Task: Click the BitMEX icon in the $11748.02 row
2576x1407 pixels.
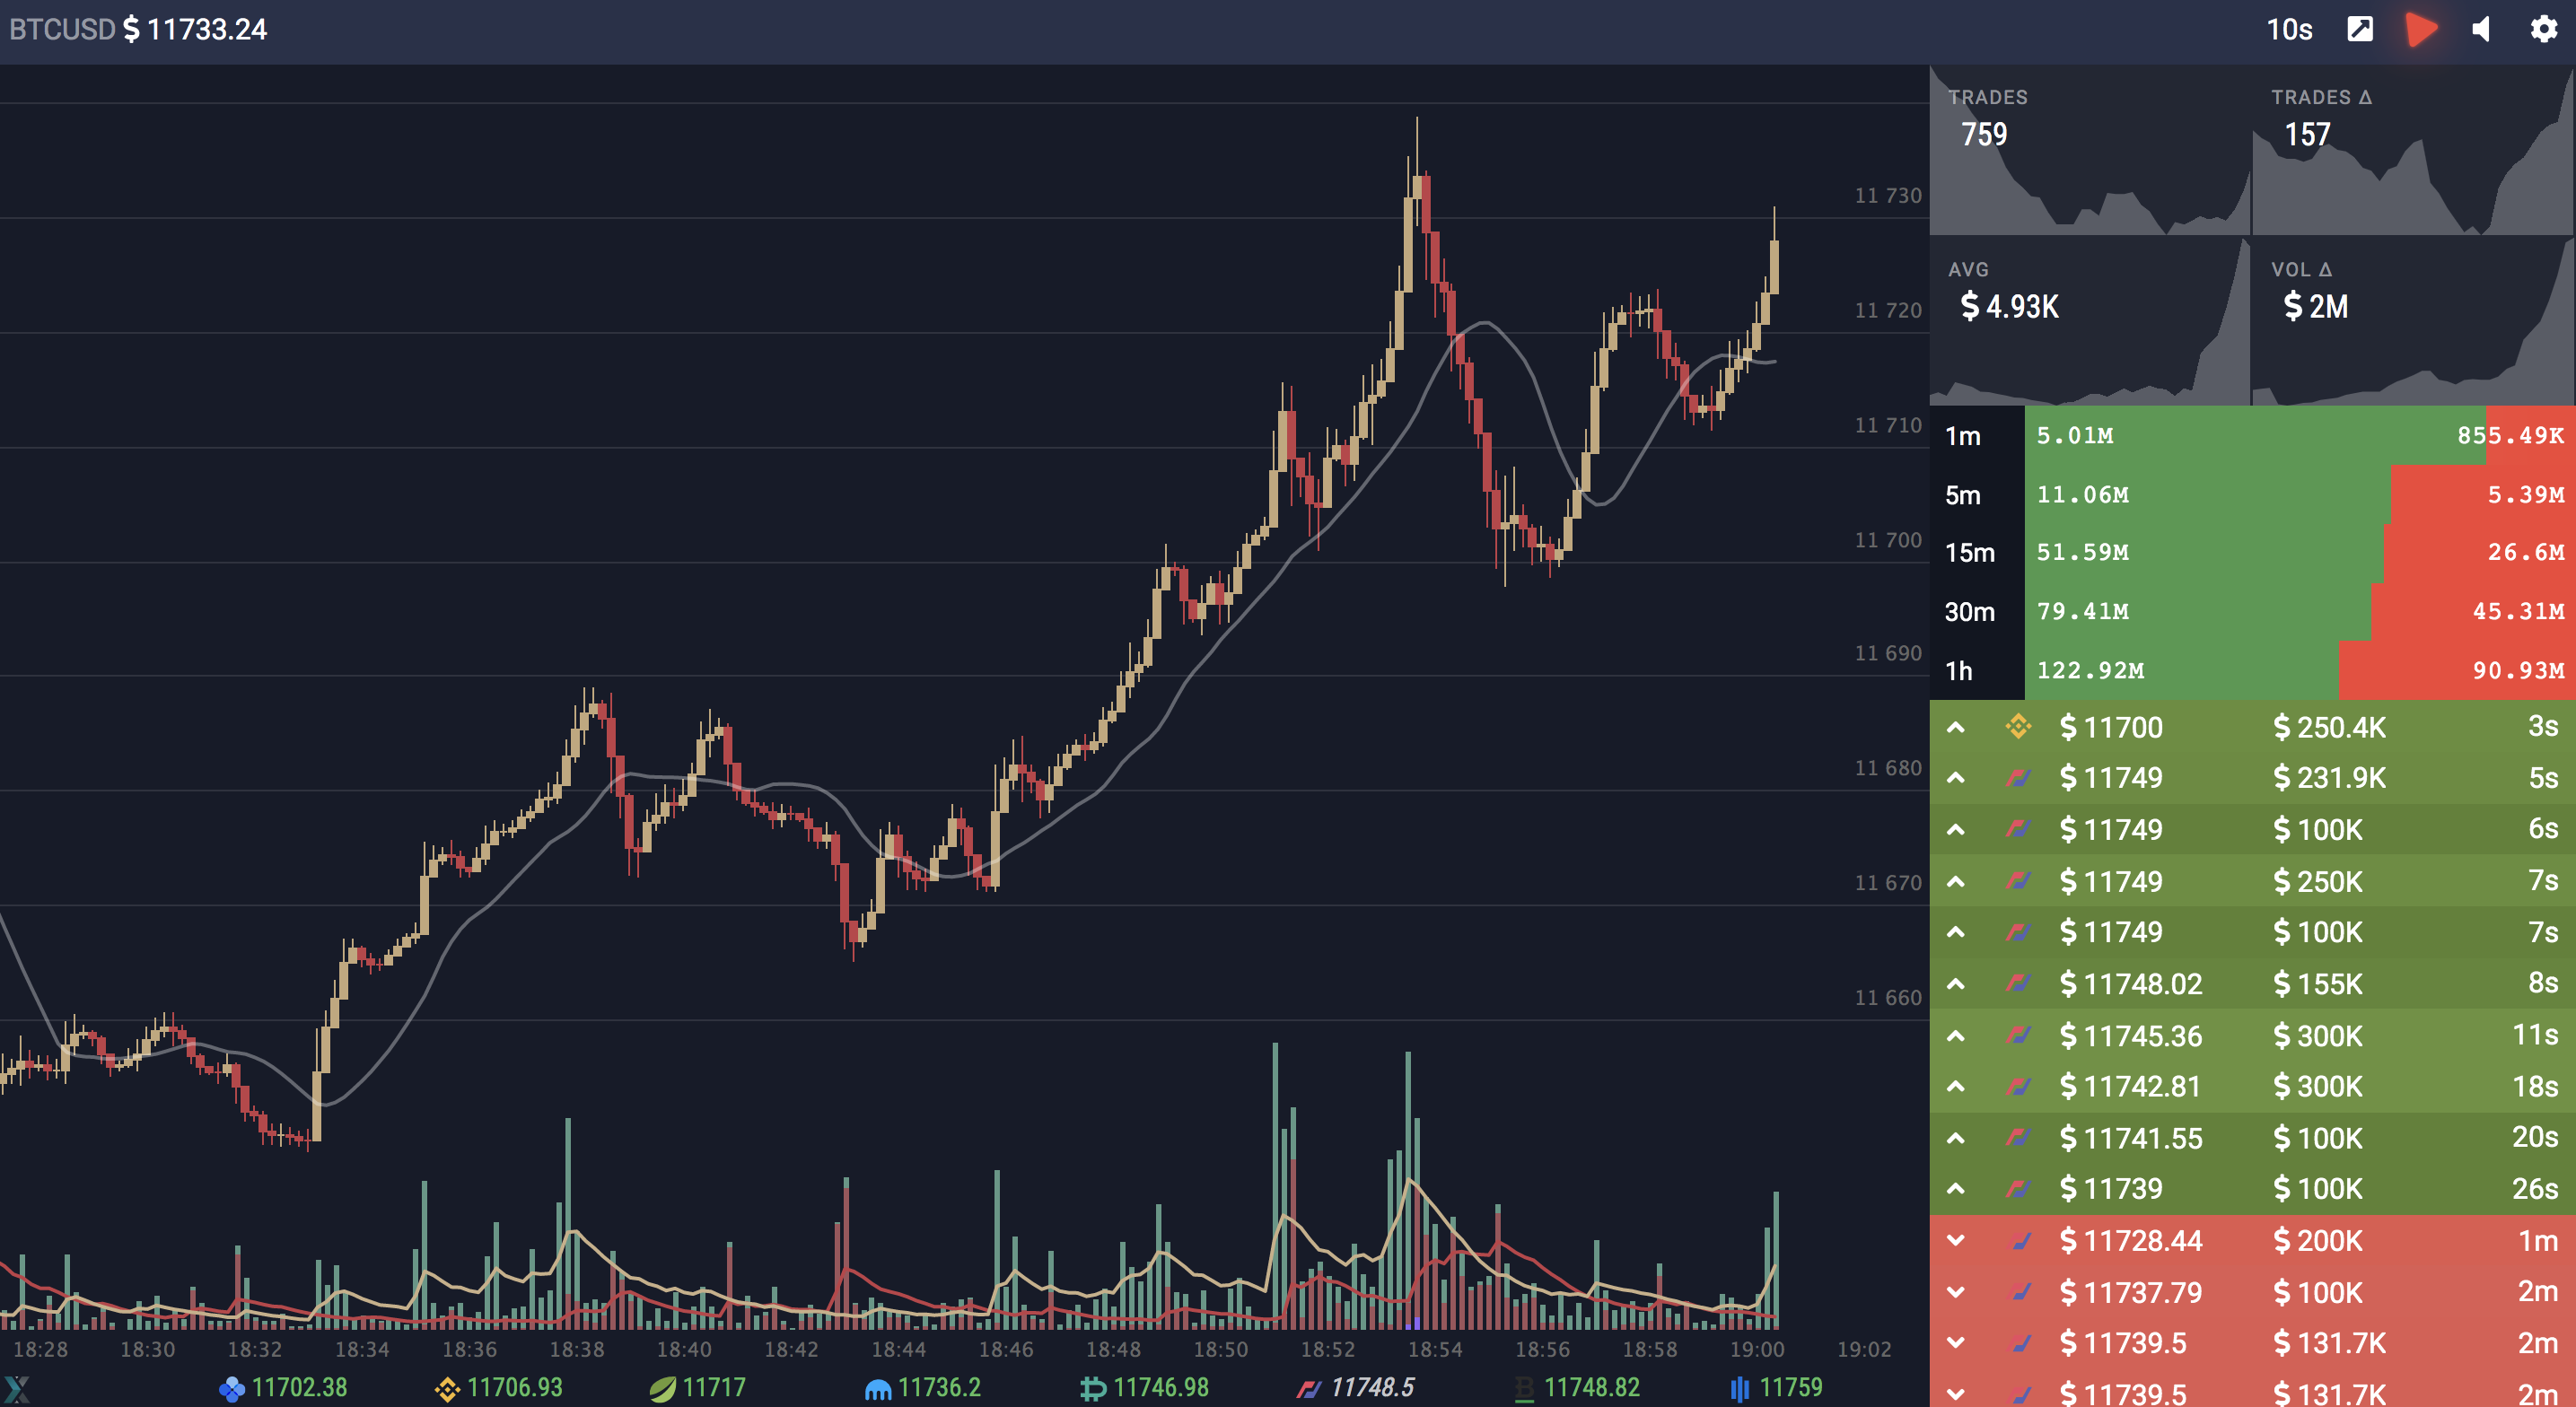Action: click(x=2018, y=983)
